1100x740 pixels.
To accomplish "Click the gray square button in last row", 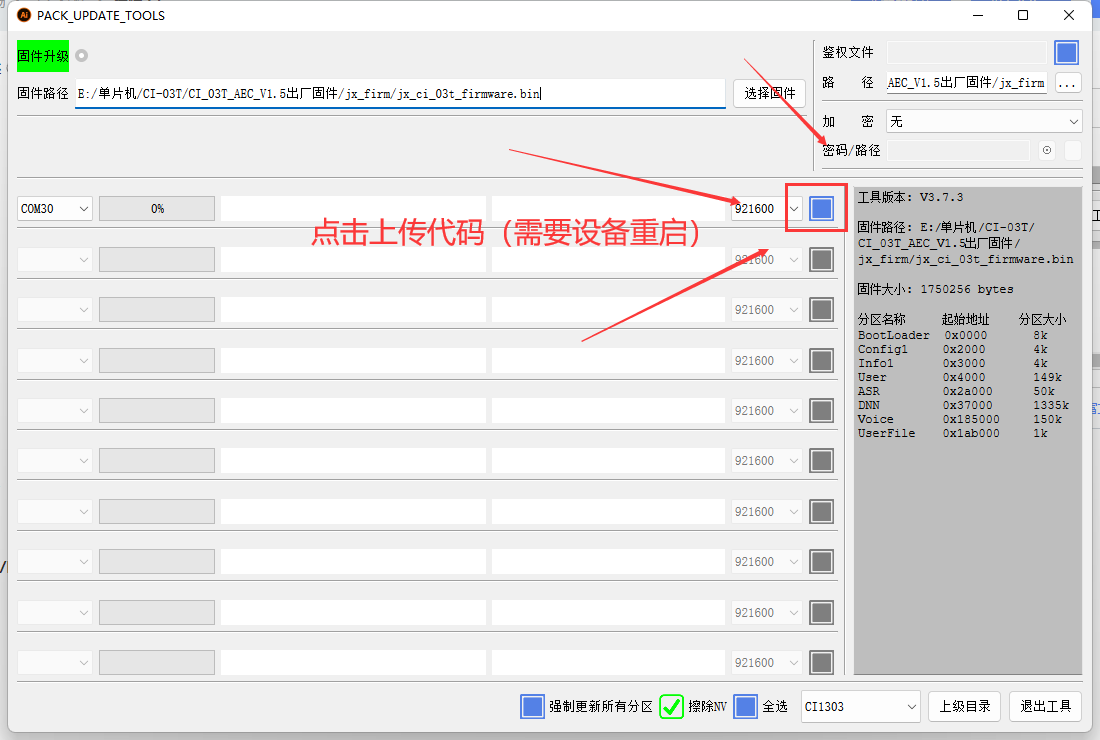I will coord(821,662).
